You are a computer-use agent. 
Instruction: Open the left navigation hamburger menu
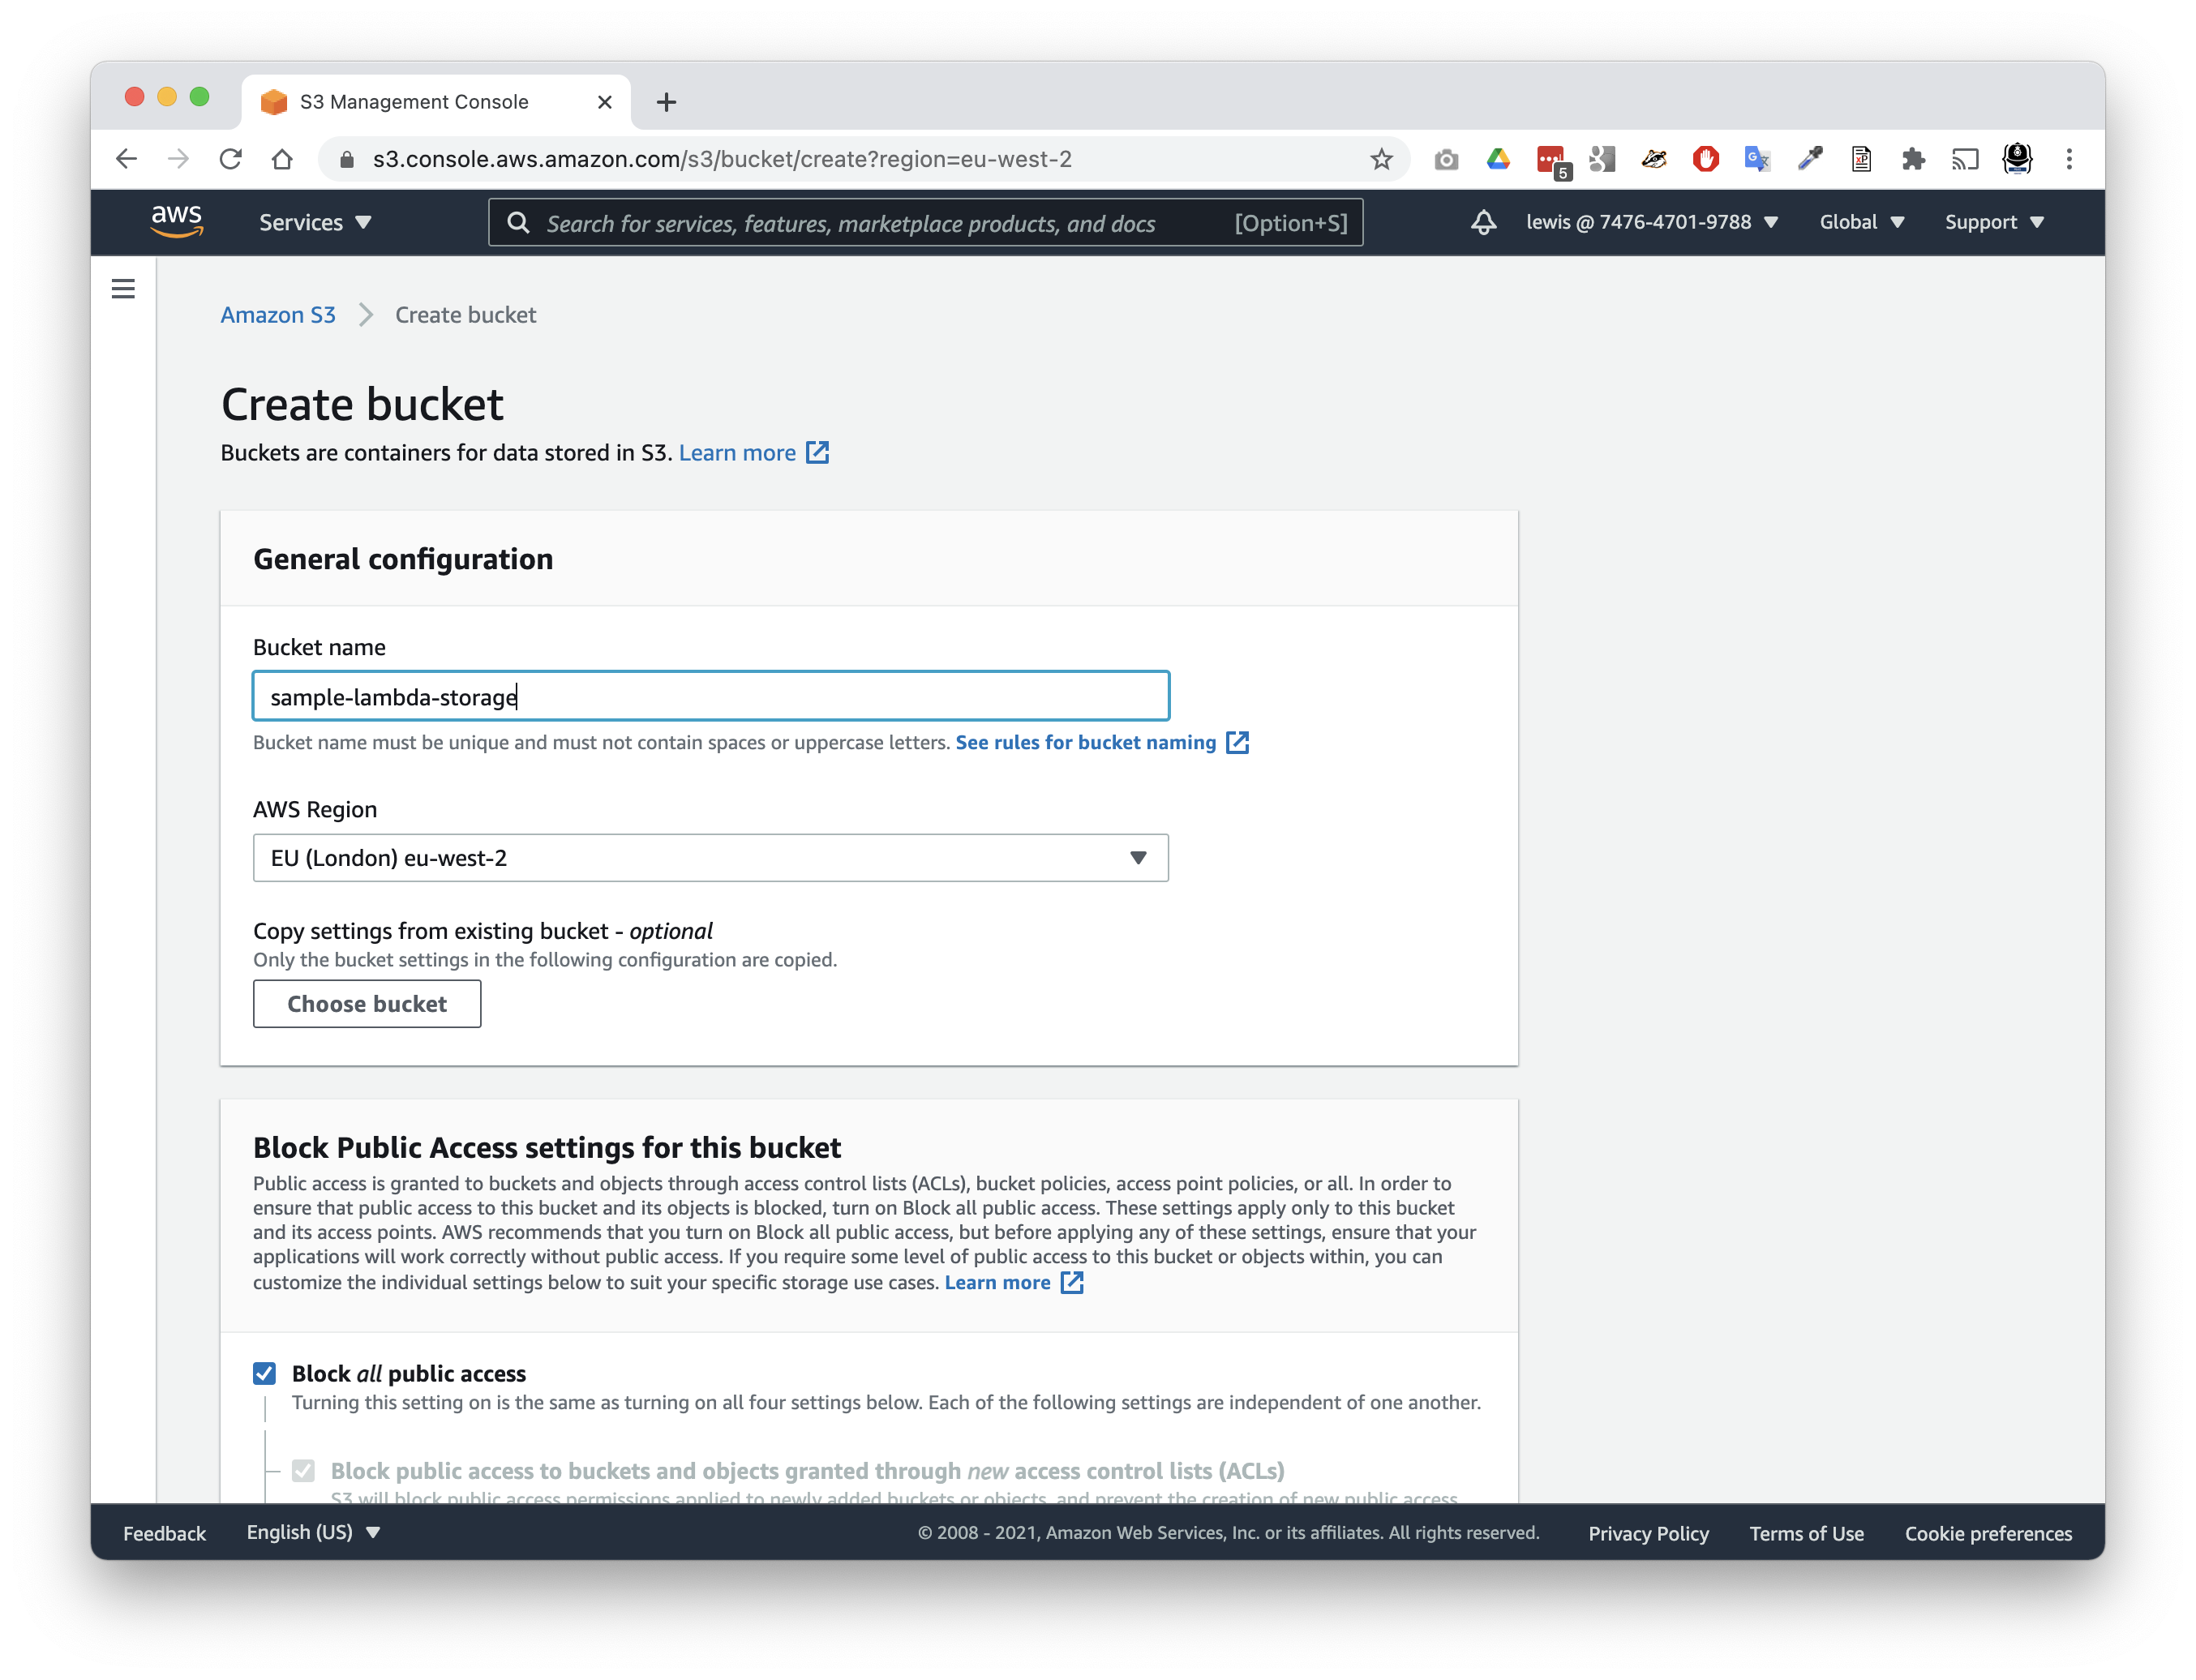123,289
